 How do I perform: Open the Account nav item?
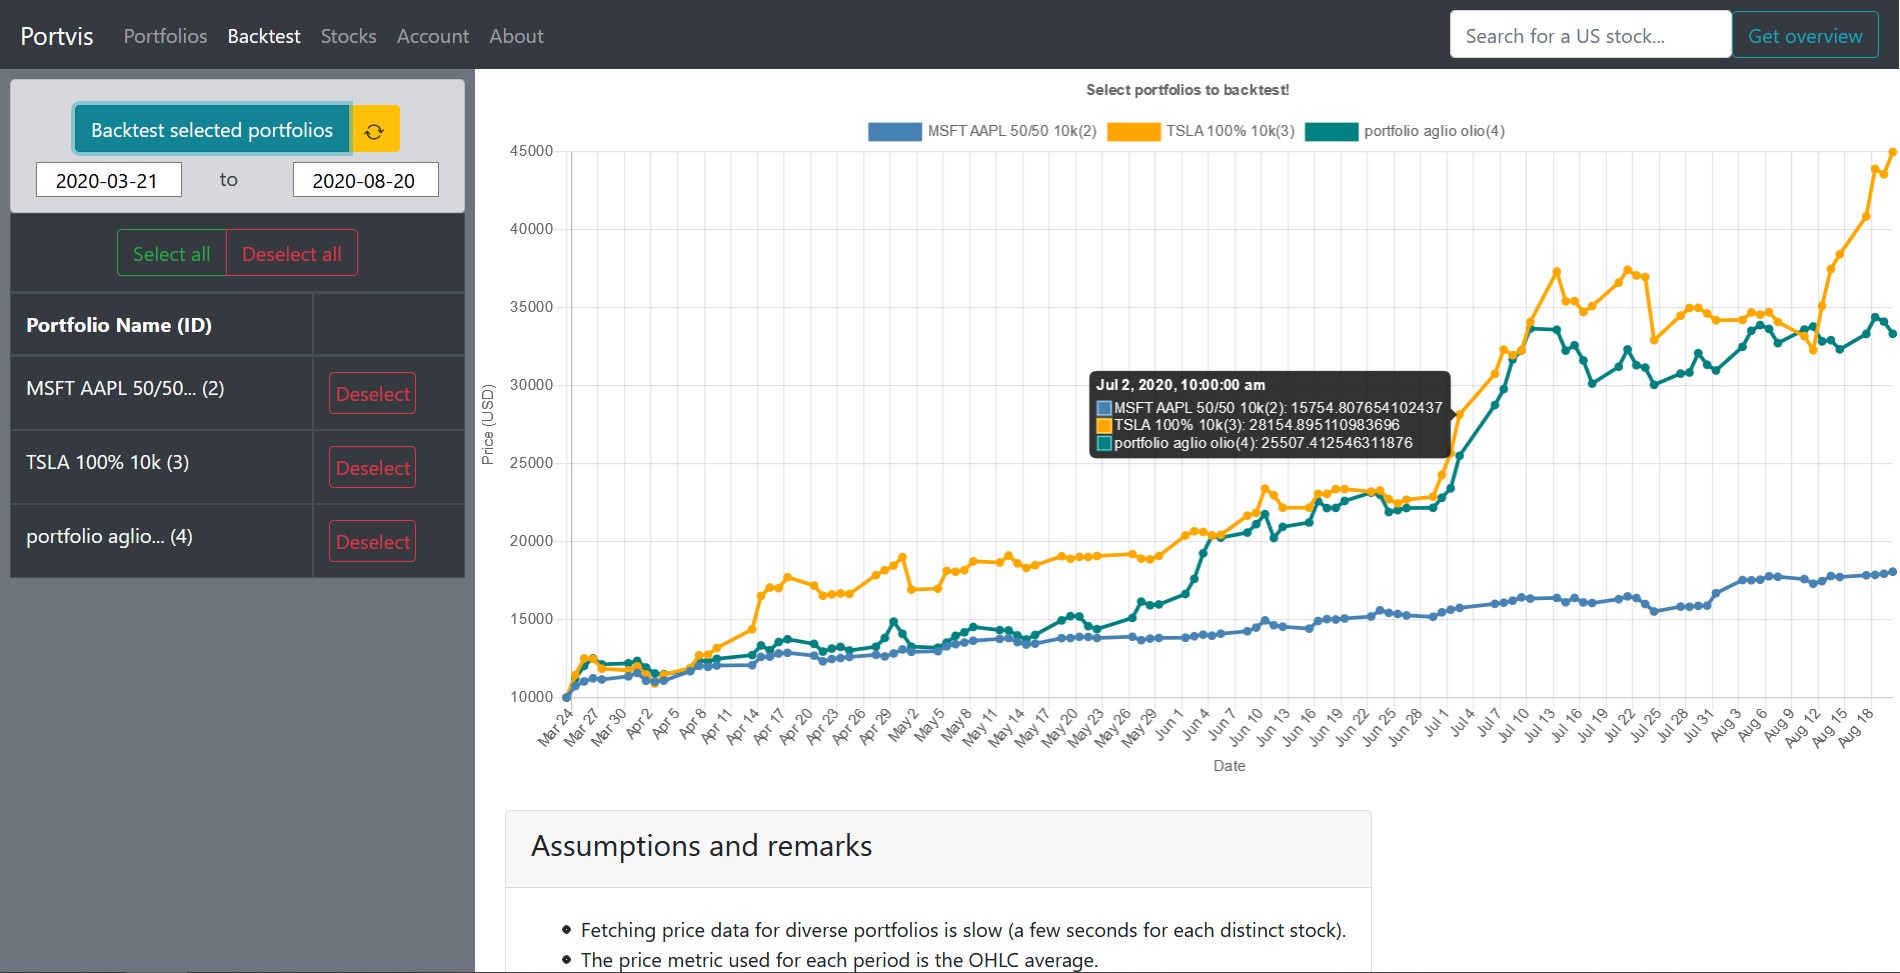[433, 36]
